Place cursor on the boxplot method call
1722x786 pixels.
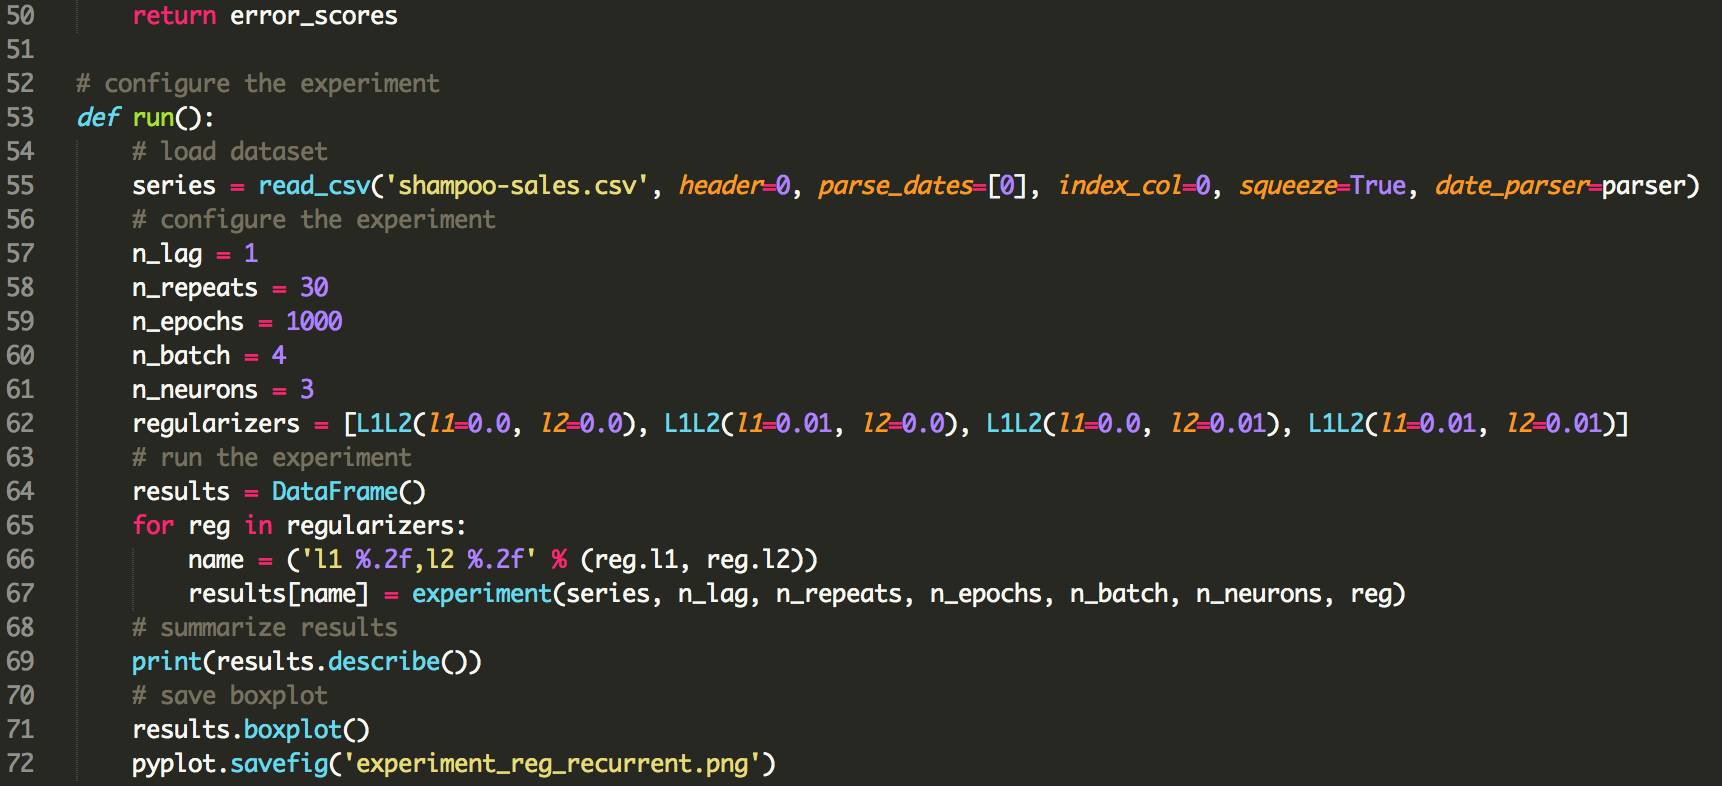(292, 730)
